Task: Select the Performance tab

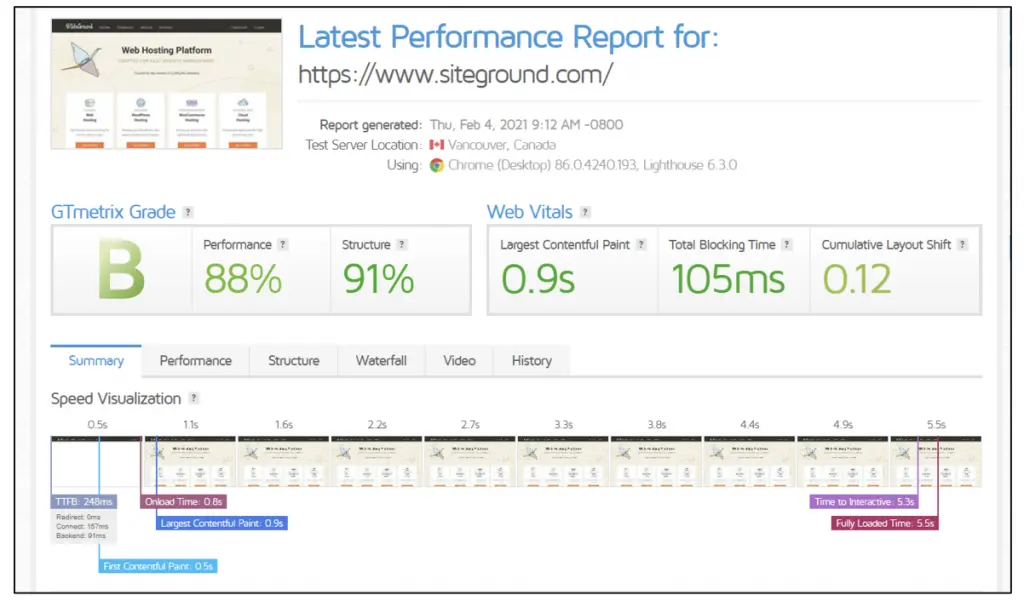Action: [x=195, y=361]
